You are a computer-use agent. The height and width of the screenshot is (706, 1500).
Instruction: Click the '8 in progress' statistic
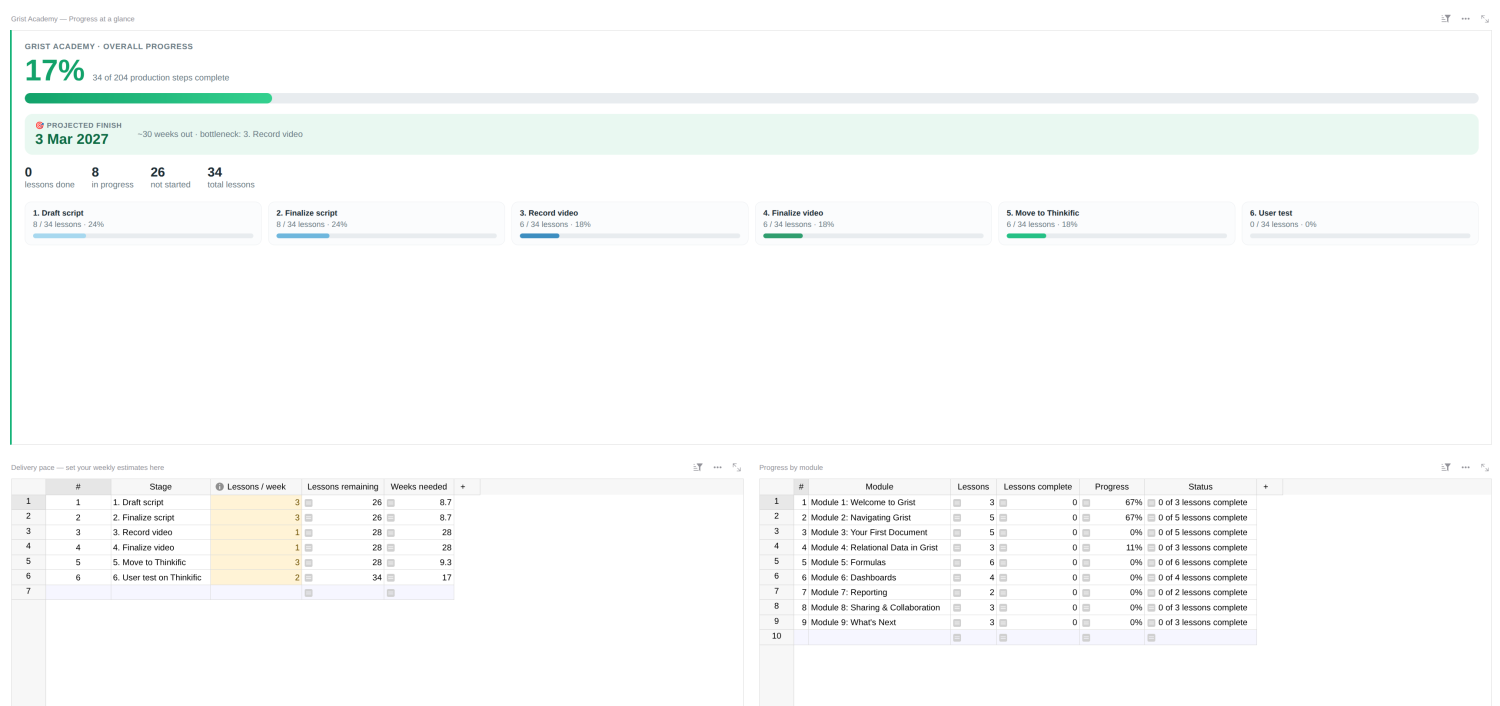tap(112, 177)
